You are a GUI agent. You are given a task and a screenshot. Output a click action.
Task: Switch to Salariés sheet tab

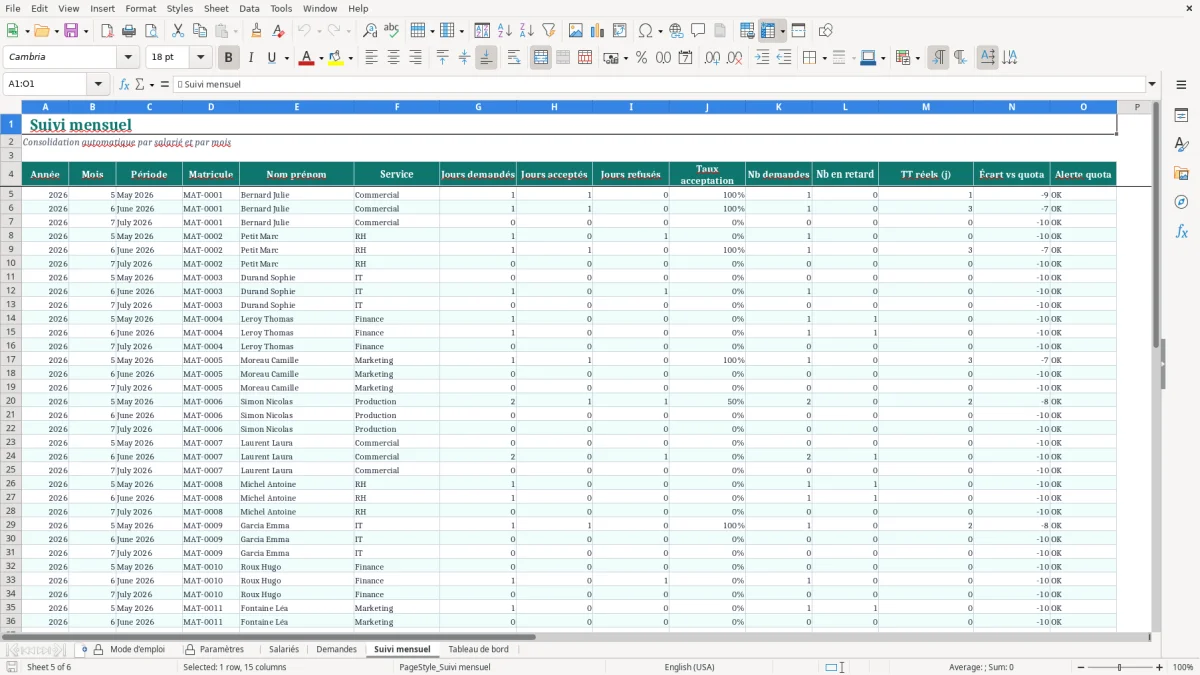pos(283,649)
